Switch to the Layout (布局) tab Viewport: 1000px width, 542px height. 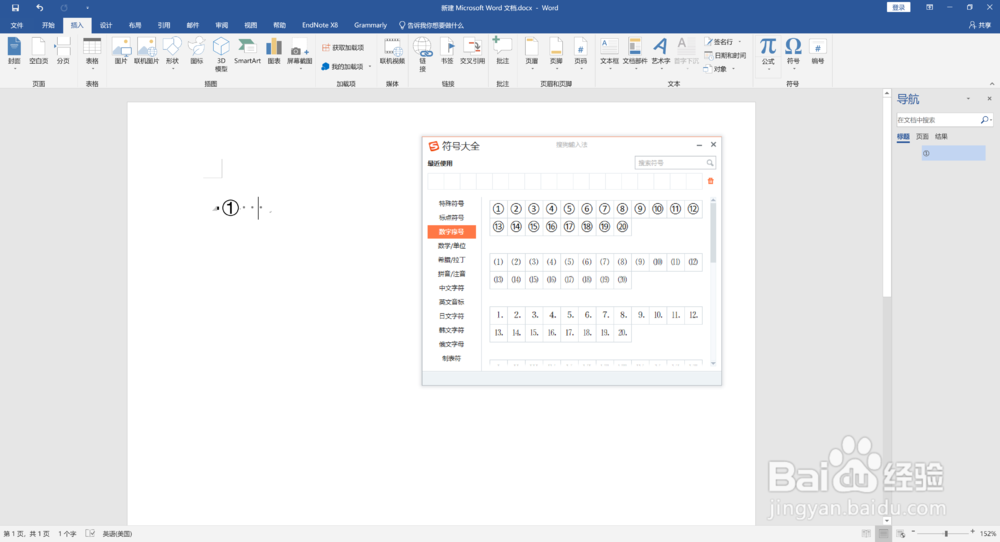tap(135, 26)
